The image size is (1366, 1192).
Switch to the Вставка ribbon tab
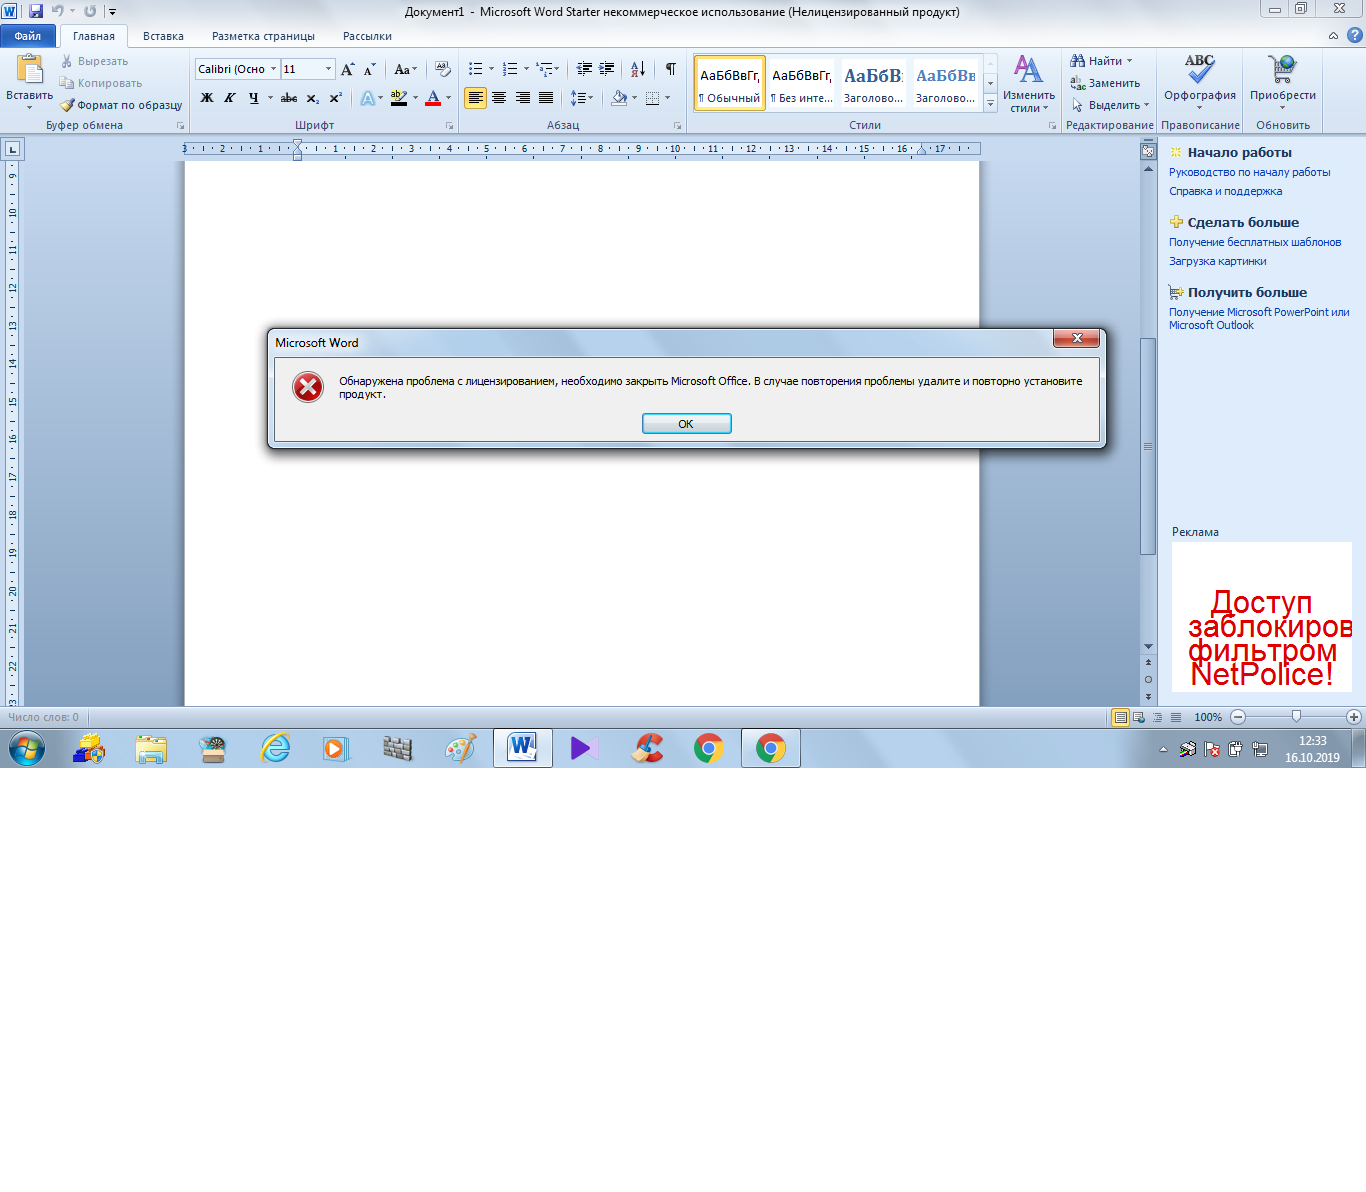coord(163,36)
